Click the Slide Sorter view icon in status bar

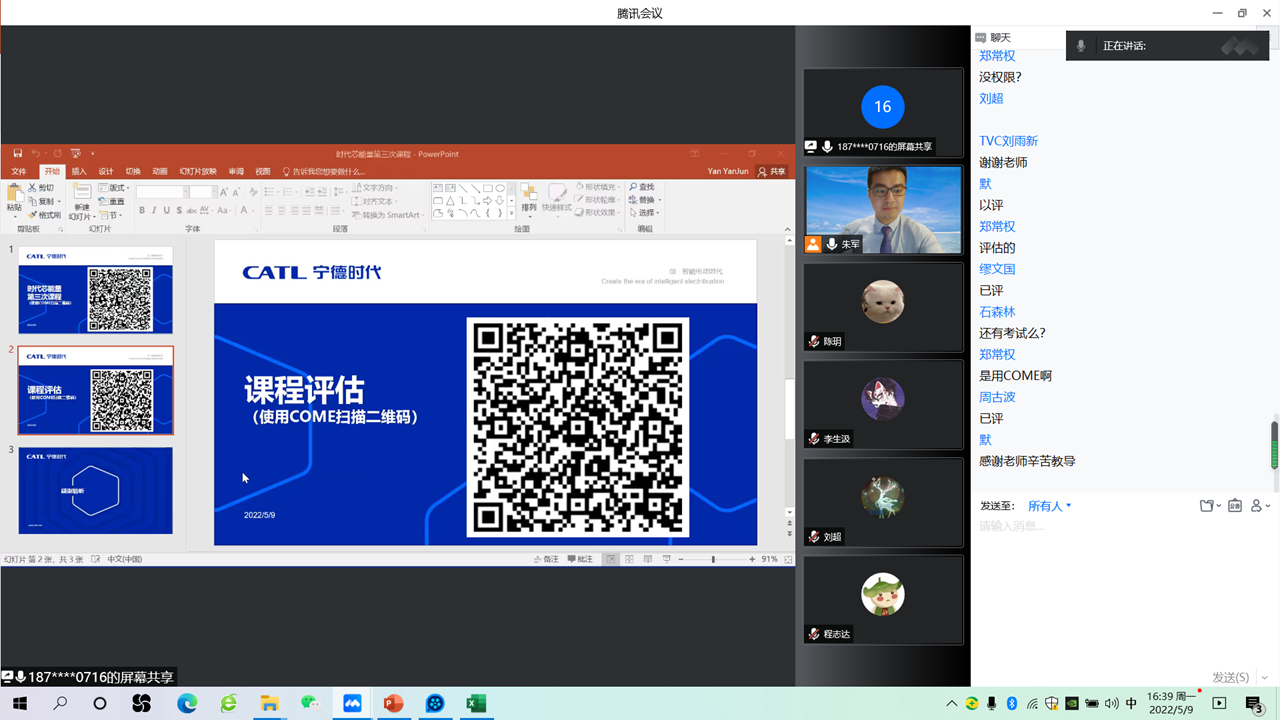coord(629,559)
